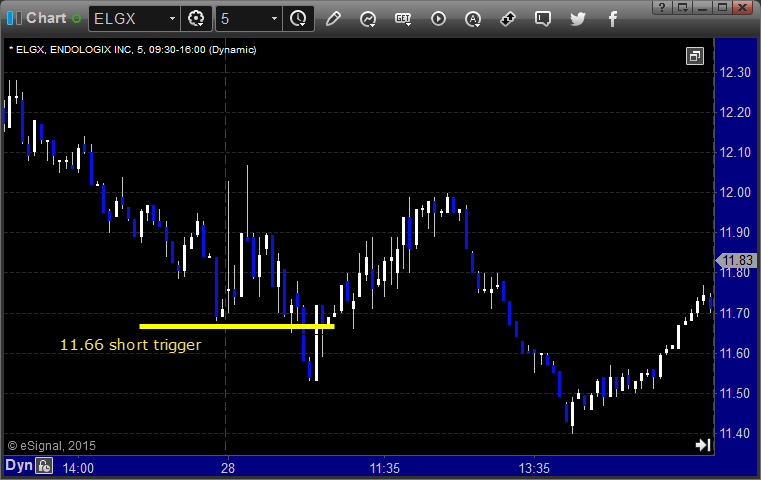Click the 12.30 price axis label
Screen dimensions: 761x480
tap(735, 72)
